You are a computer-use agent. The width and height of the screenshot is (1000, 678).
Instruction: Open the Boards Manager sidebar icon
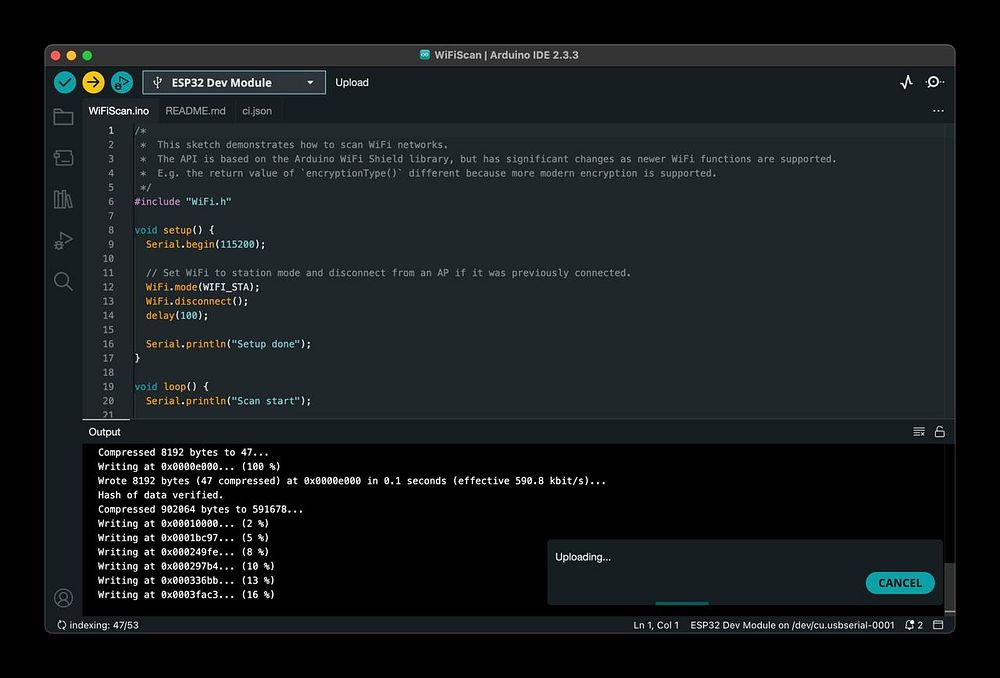[x=63, y=158]
